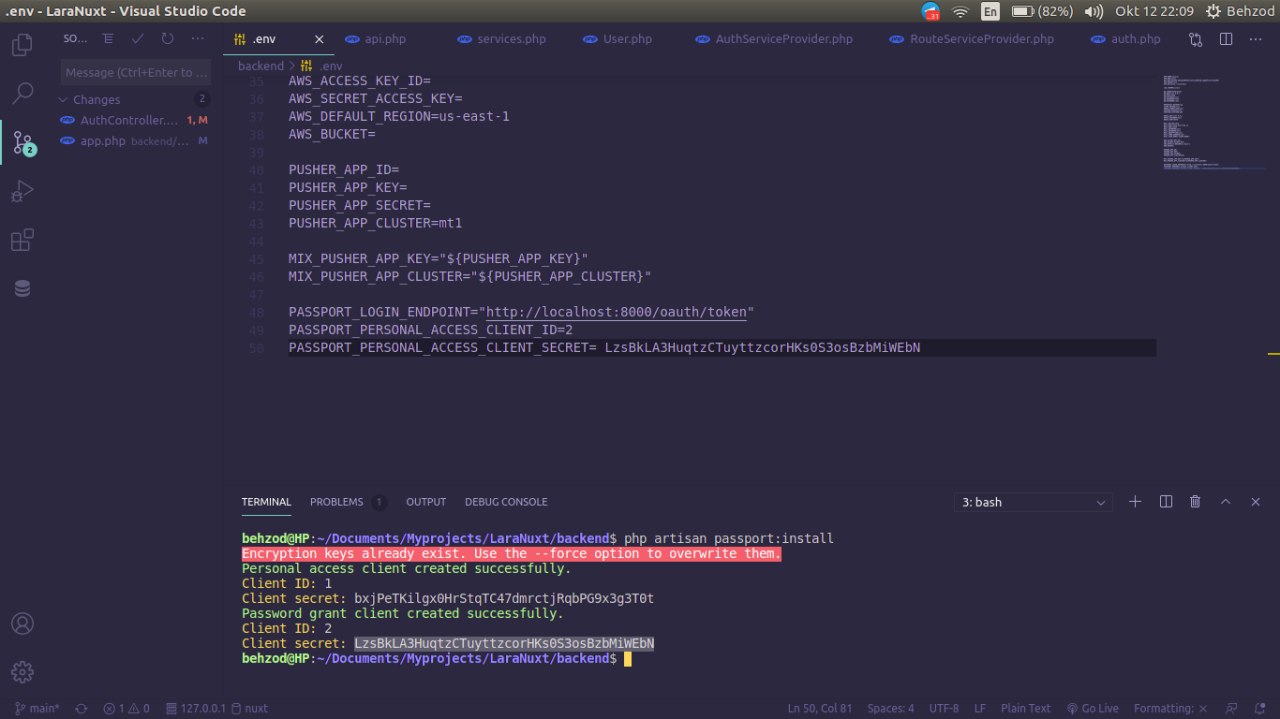The image size is (1280, 719).
Task: Open source control more actions menu
Action: pyautogui.click(x=196, y=39)
